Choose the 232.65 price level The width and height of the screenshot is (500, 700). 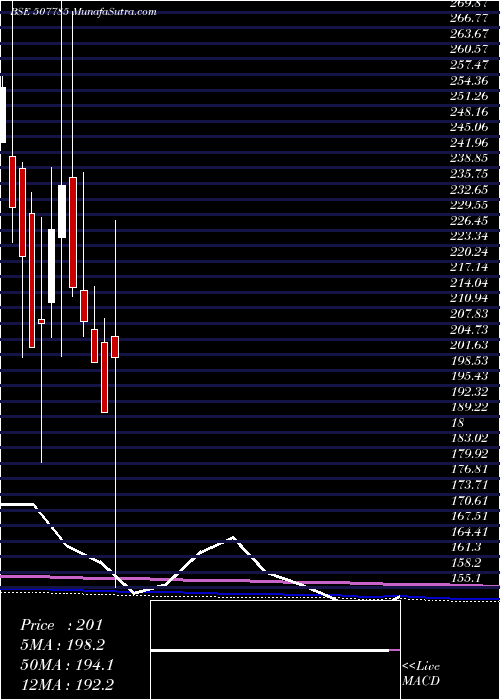click(x=470, y=190)
